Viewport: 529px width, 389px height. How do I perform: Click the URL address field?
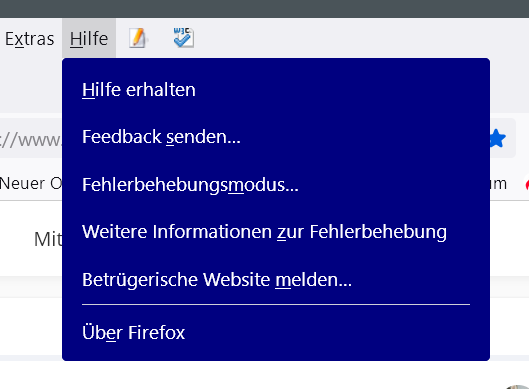point(30,138)
